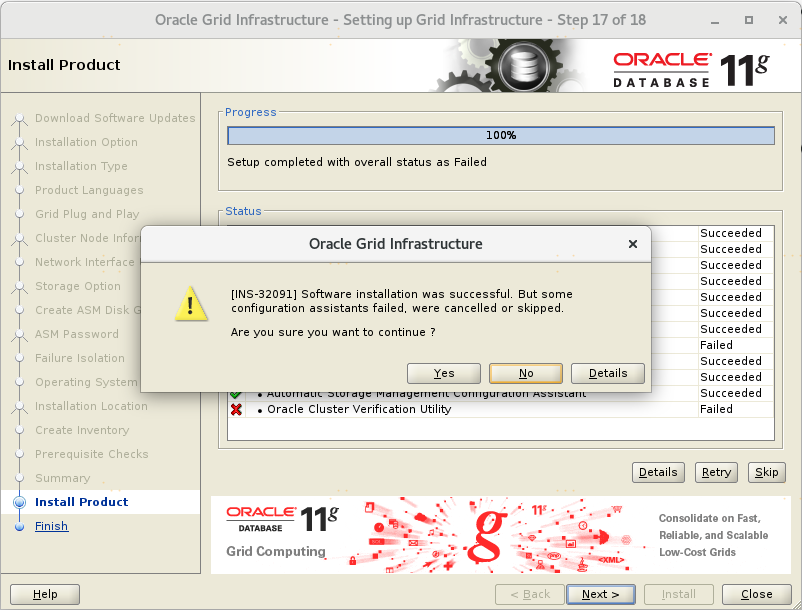Click the Finish link in sidebar
The width and height of the screenshot is (802, 610).
52,526
